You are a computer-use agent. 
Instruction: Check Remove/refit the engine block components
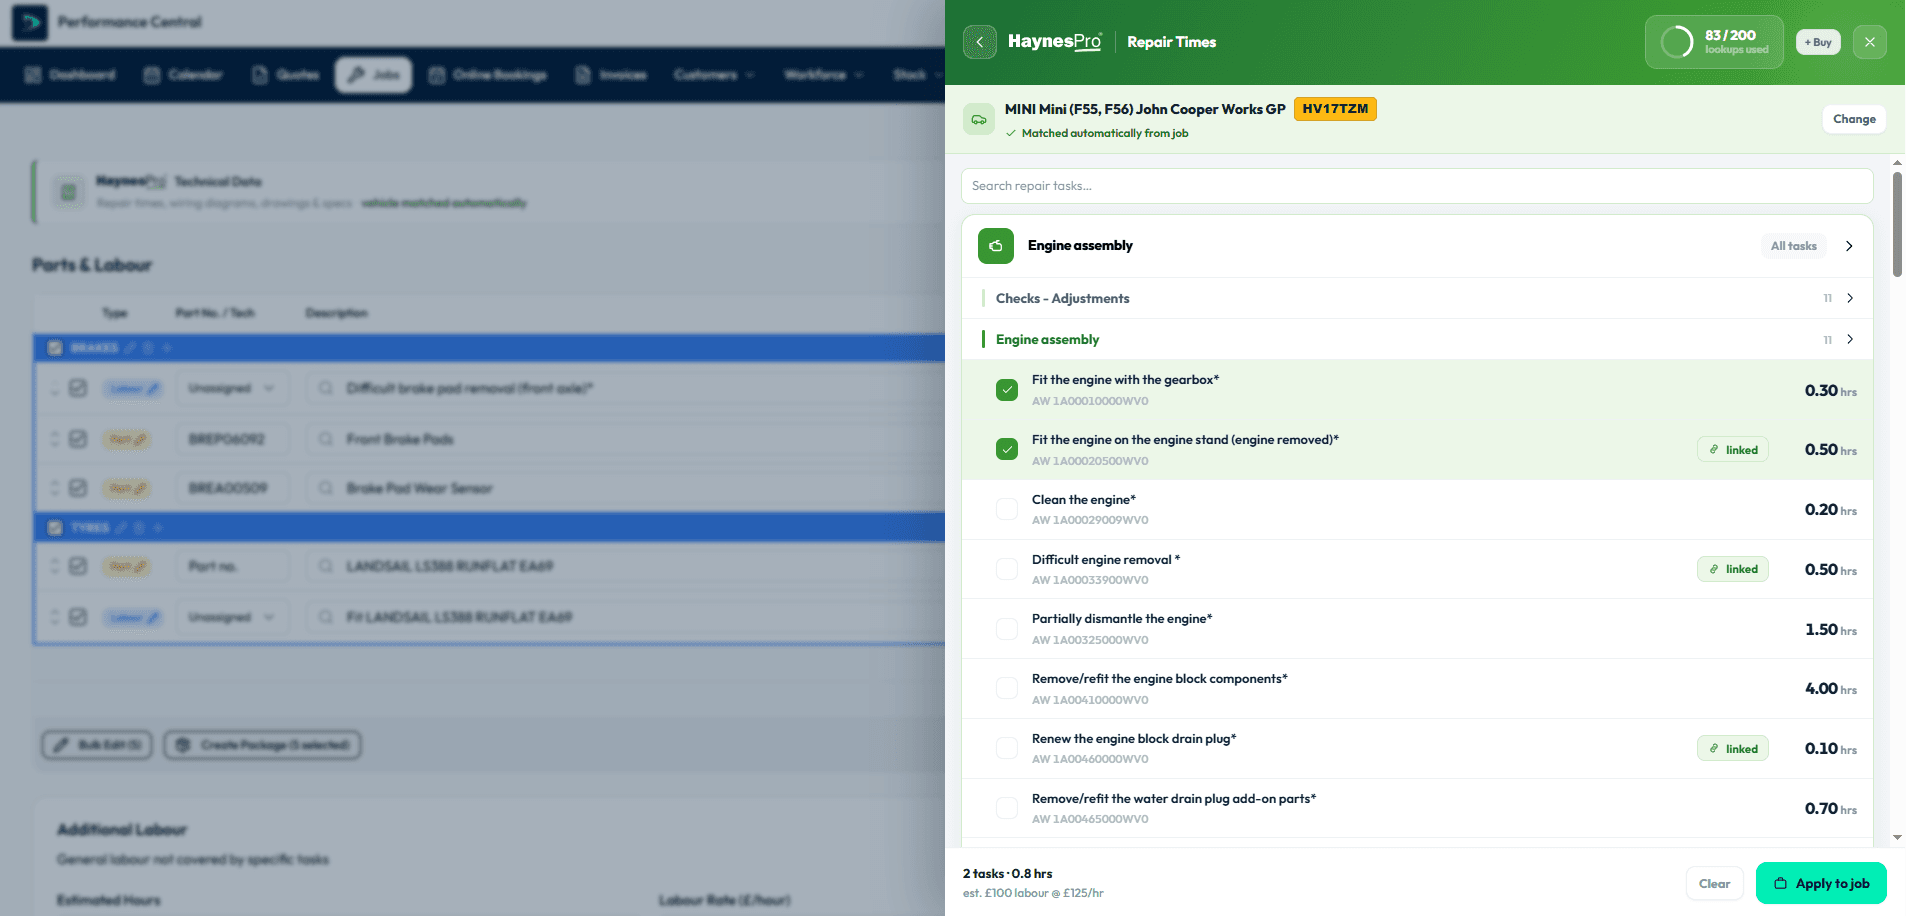1007,688
